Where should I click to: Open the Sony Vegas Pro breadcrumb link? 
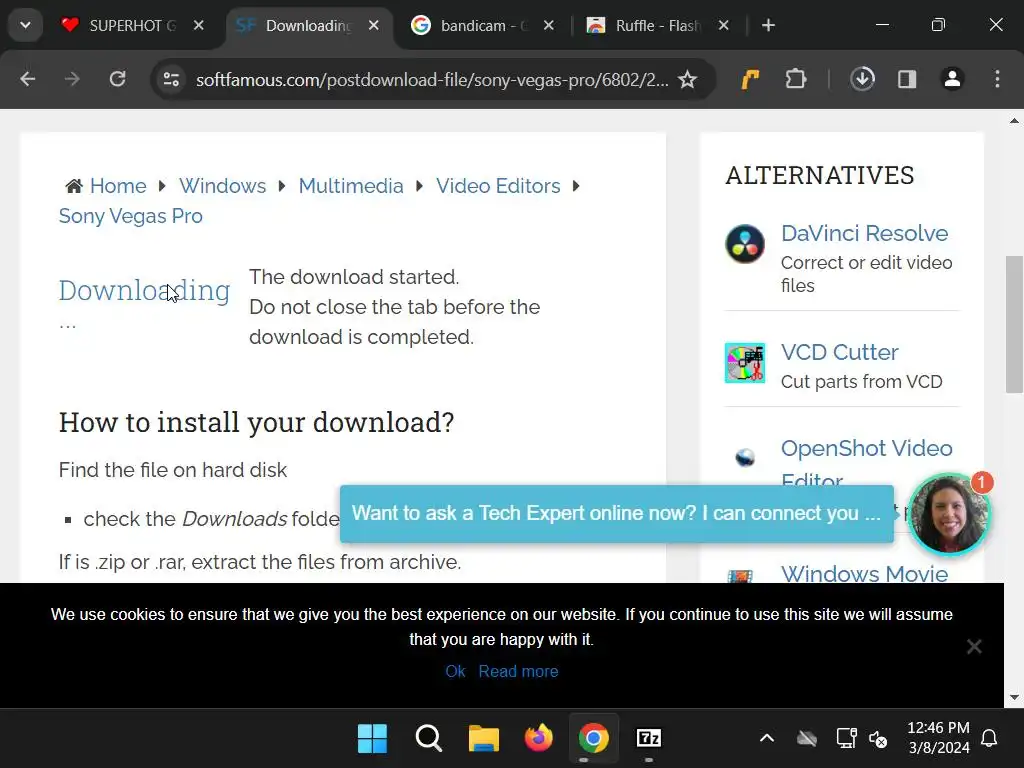click(x=131, y=216)
